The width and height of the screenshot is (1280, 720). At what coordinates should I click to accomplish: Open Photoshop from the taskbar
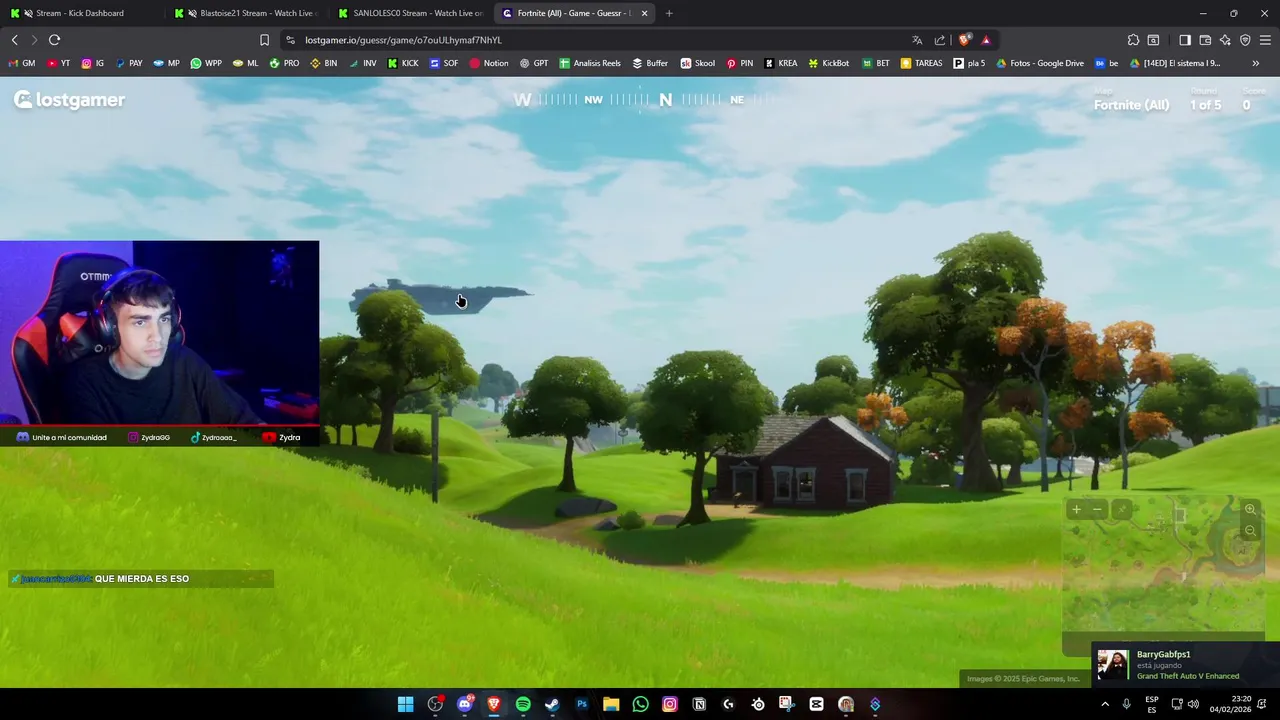point(581,704)
